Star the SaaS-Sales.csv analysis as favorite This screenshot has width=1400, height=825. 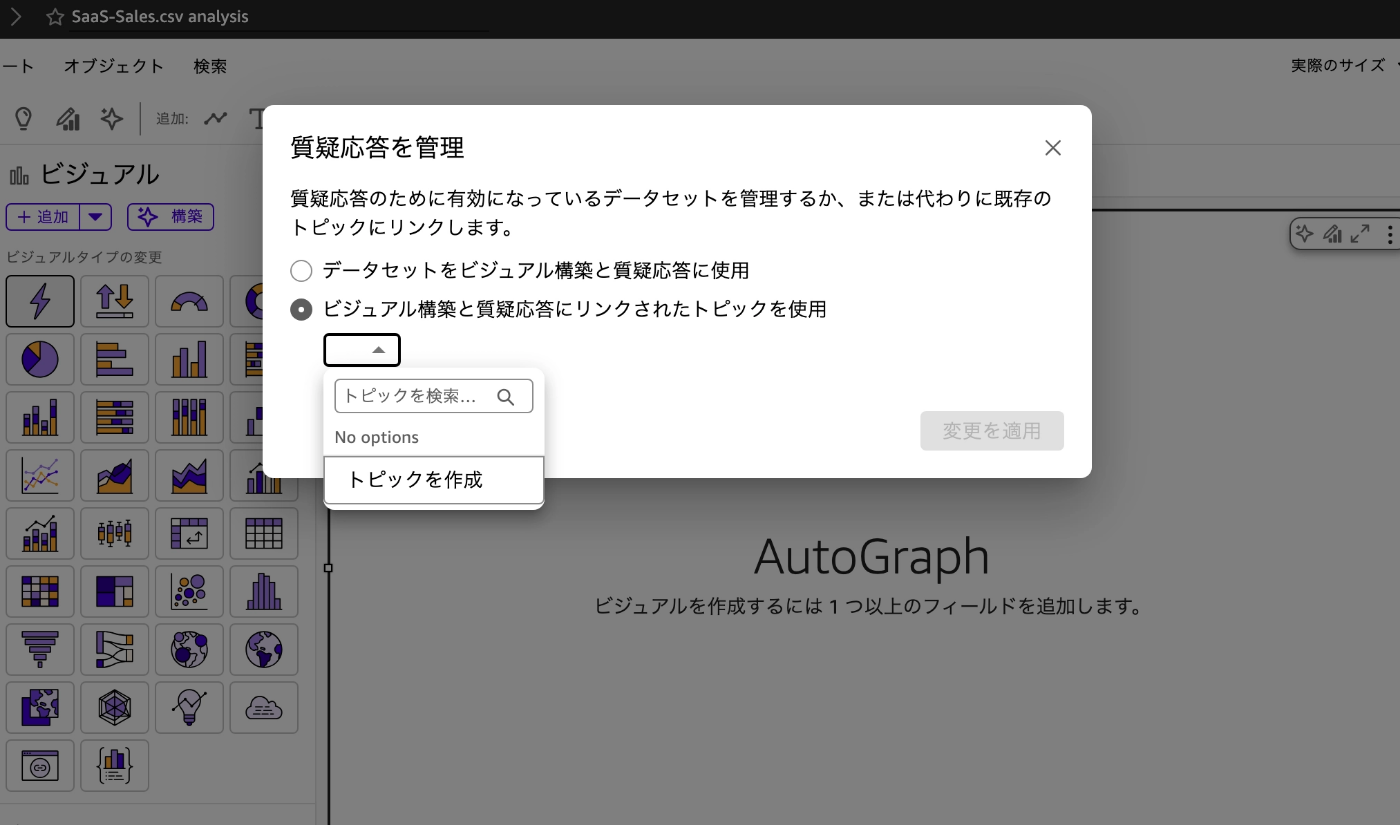(x=55, y=17)
